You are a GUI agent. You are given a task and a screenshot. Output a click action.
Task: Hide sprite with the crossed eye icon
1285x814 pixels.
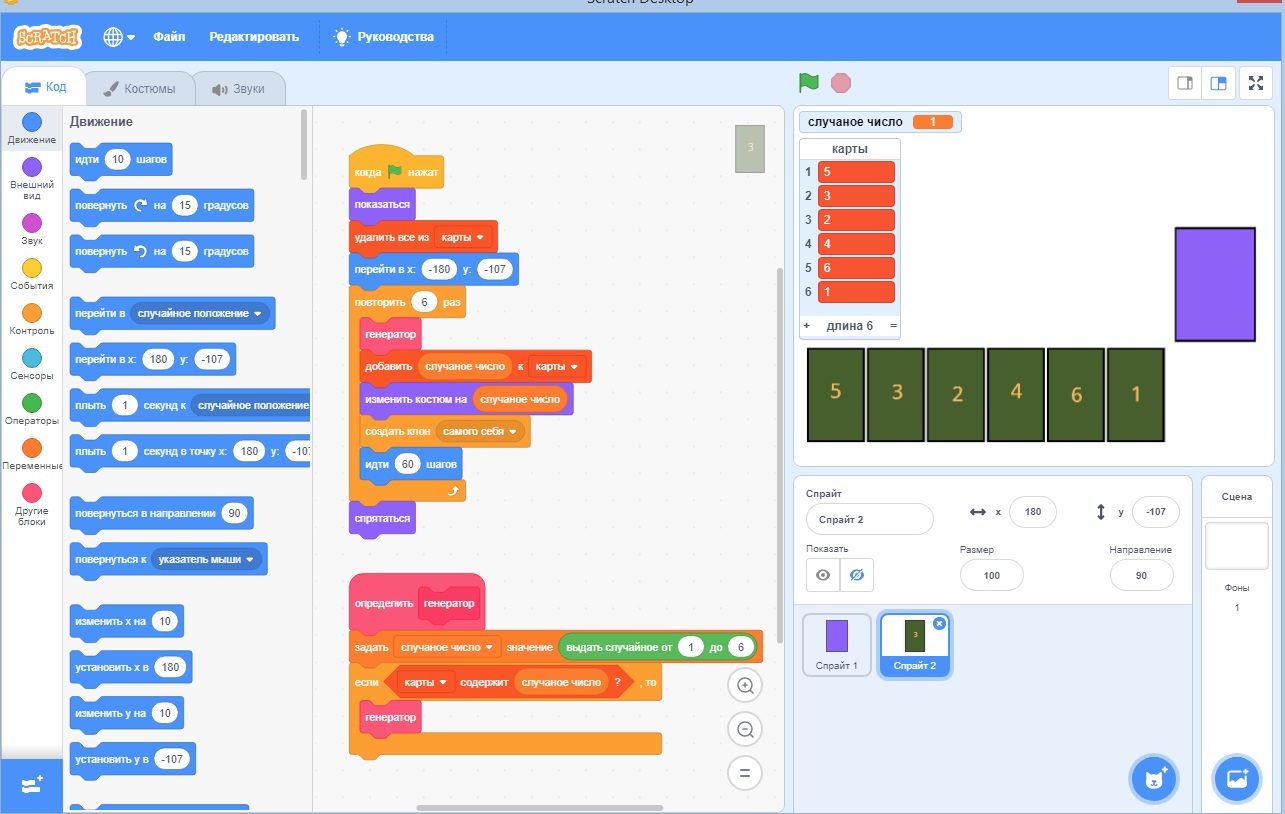point(856,575)
